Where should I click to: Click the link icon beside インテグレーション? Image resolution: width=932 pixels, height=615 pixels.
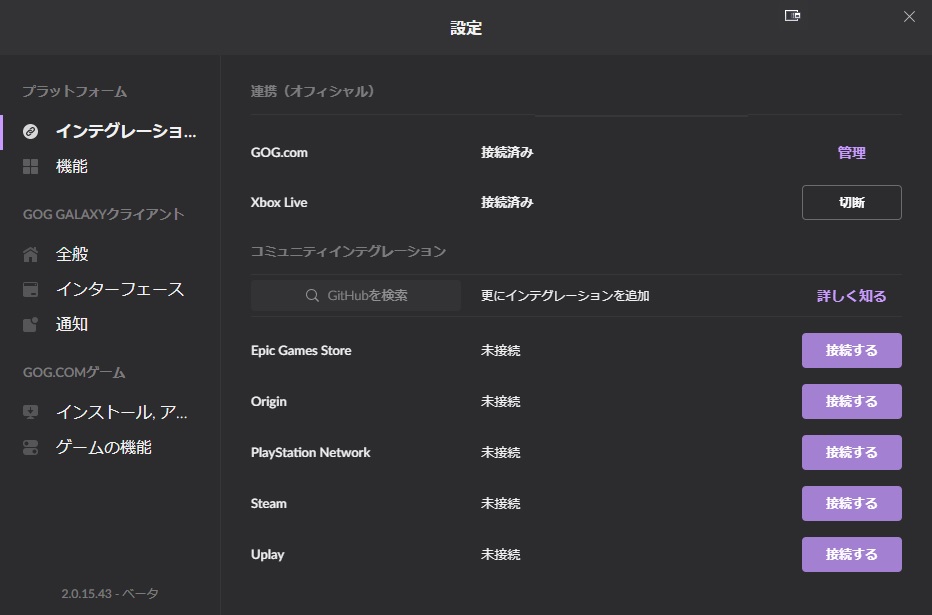30,131
